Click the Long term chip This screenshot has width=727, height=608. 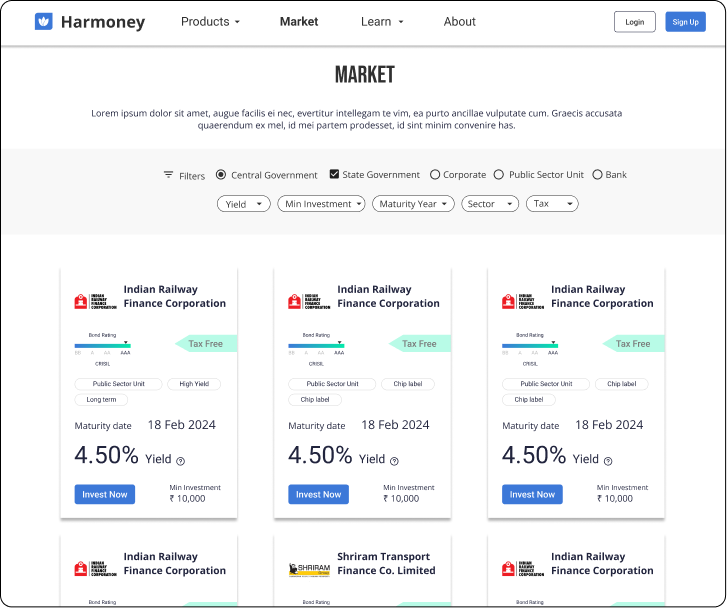pos(101,400)
